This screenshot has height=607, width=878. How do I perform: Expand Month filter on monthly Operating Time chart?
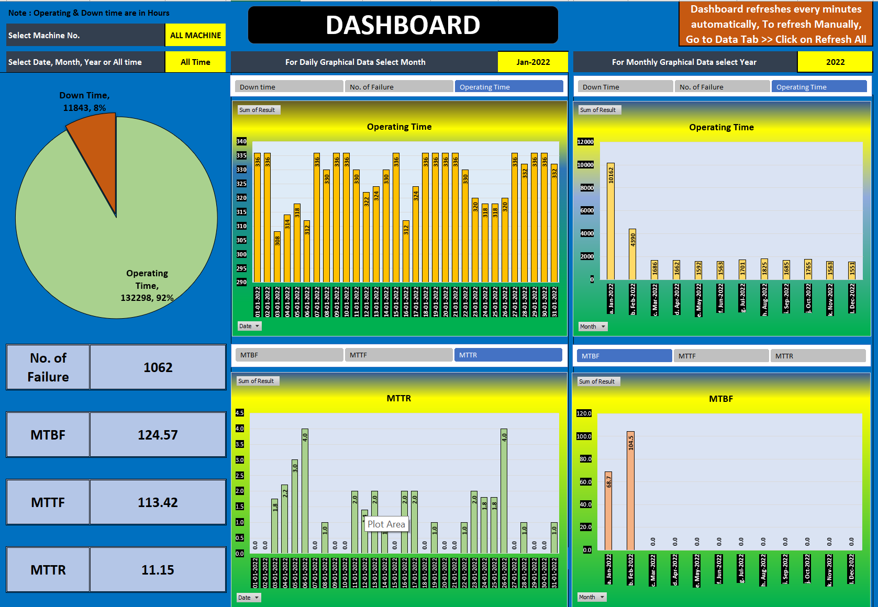(x=593, y=326)
